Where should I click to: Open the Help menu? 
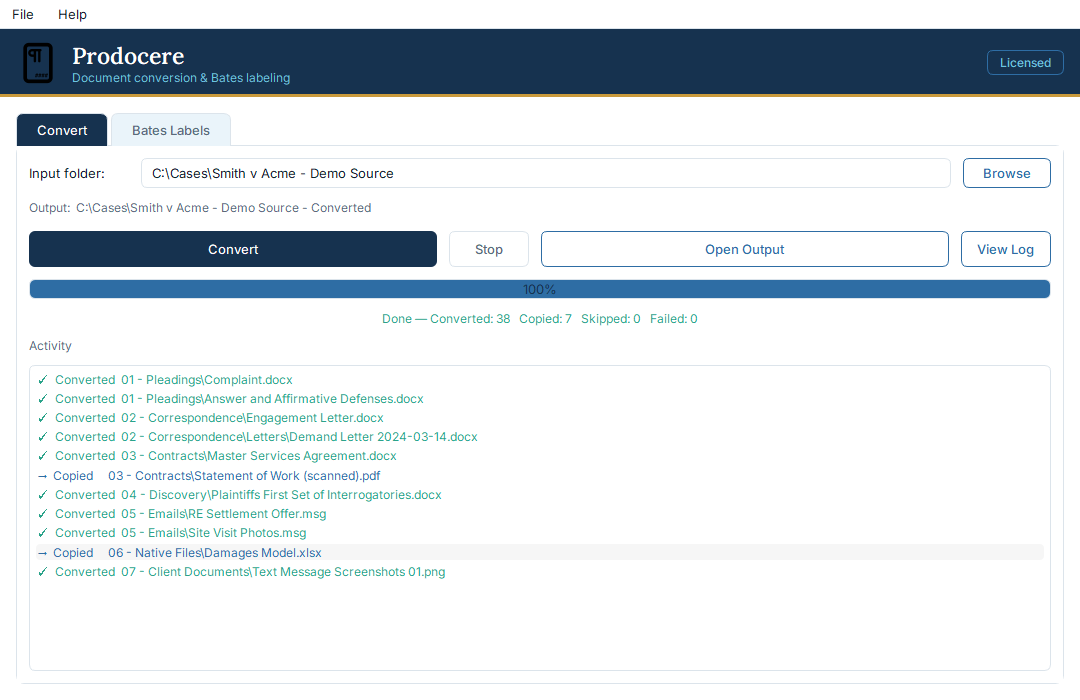tap(72, 14)
